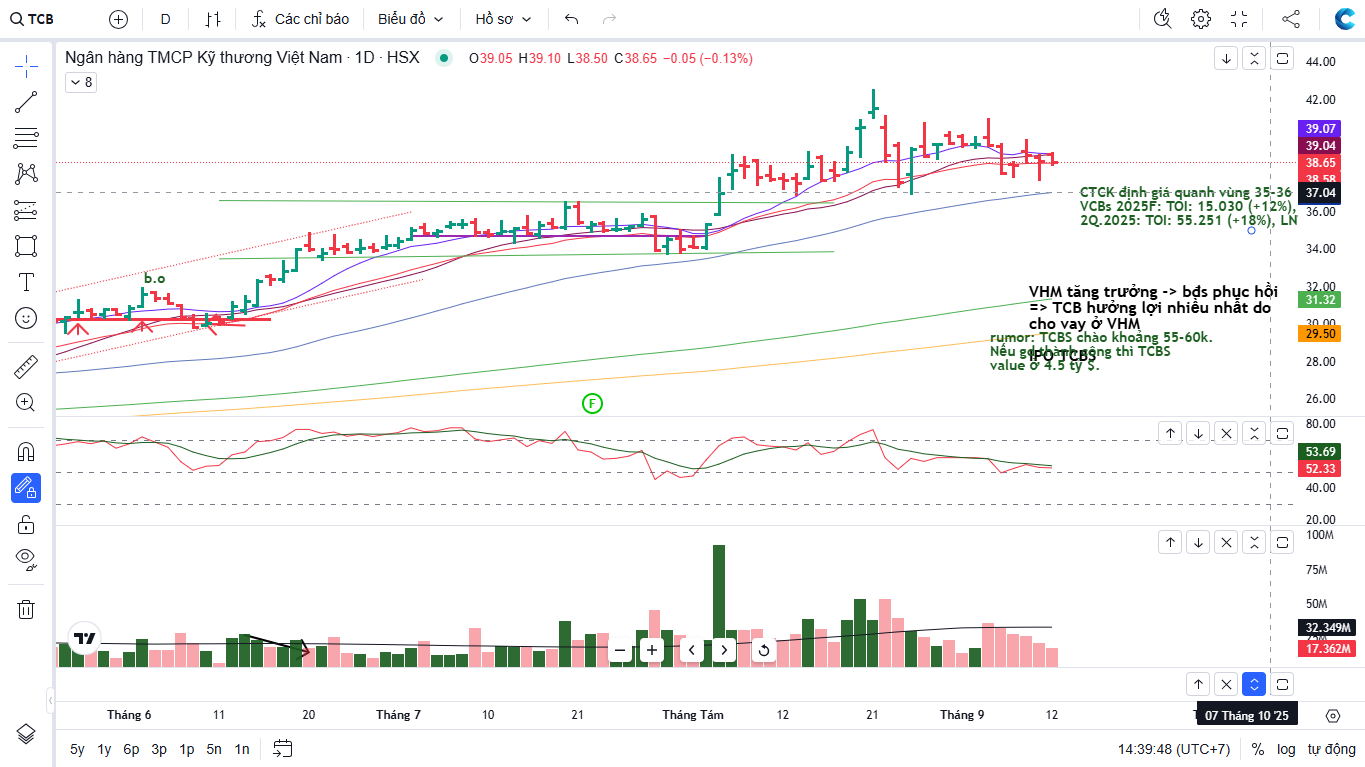Toggle the lock all drawings tool

tap(26, 524)
